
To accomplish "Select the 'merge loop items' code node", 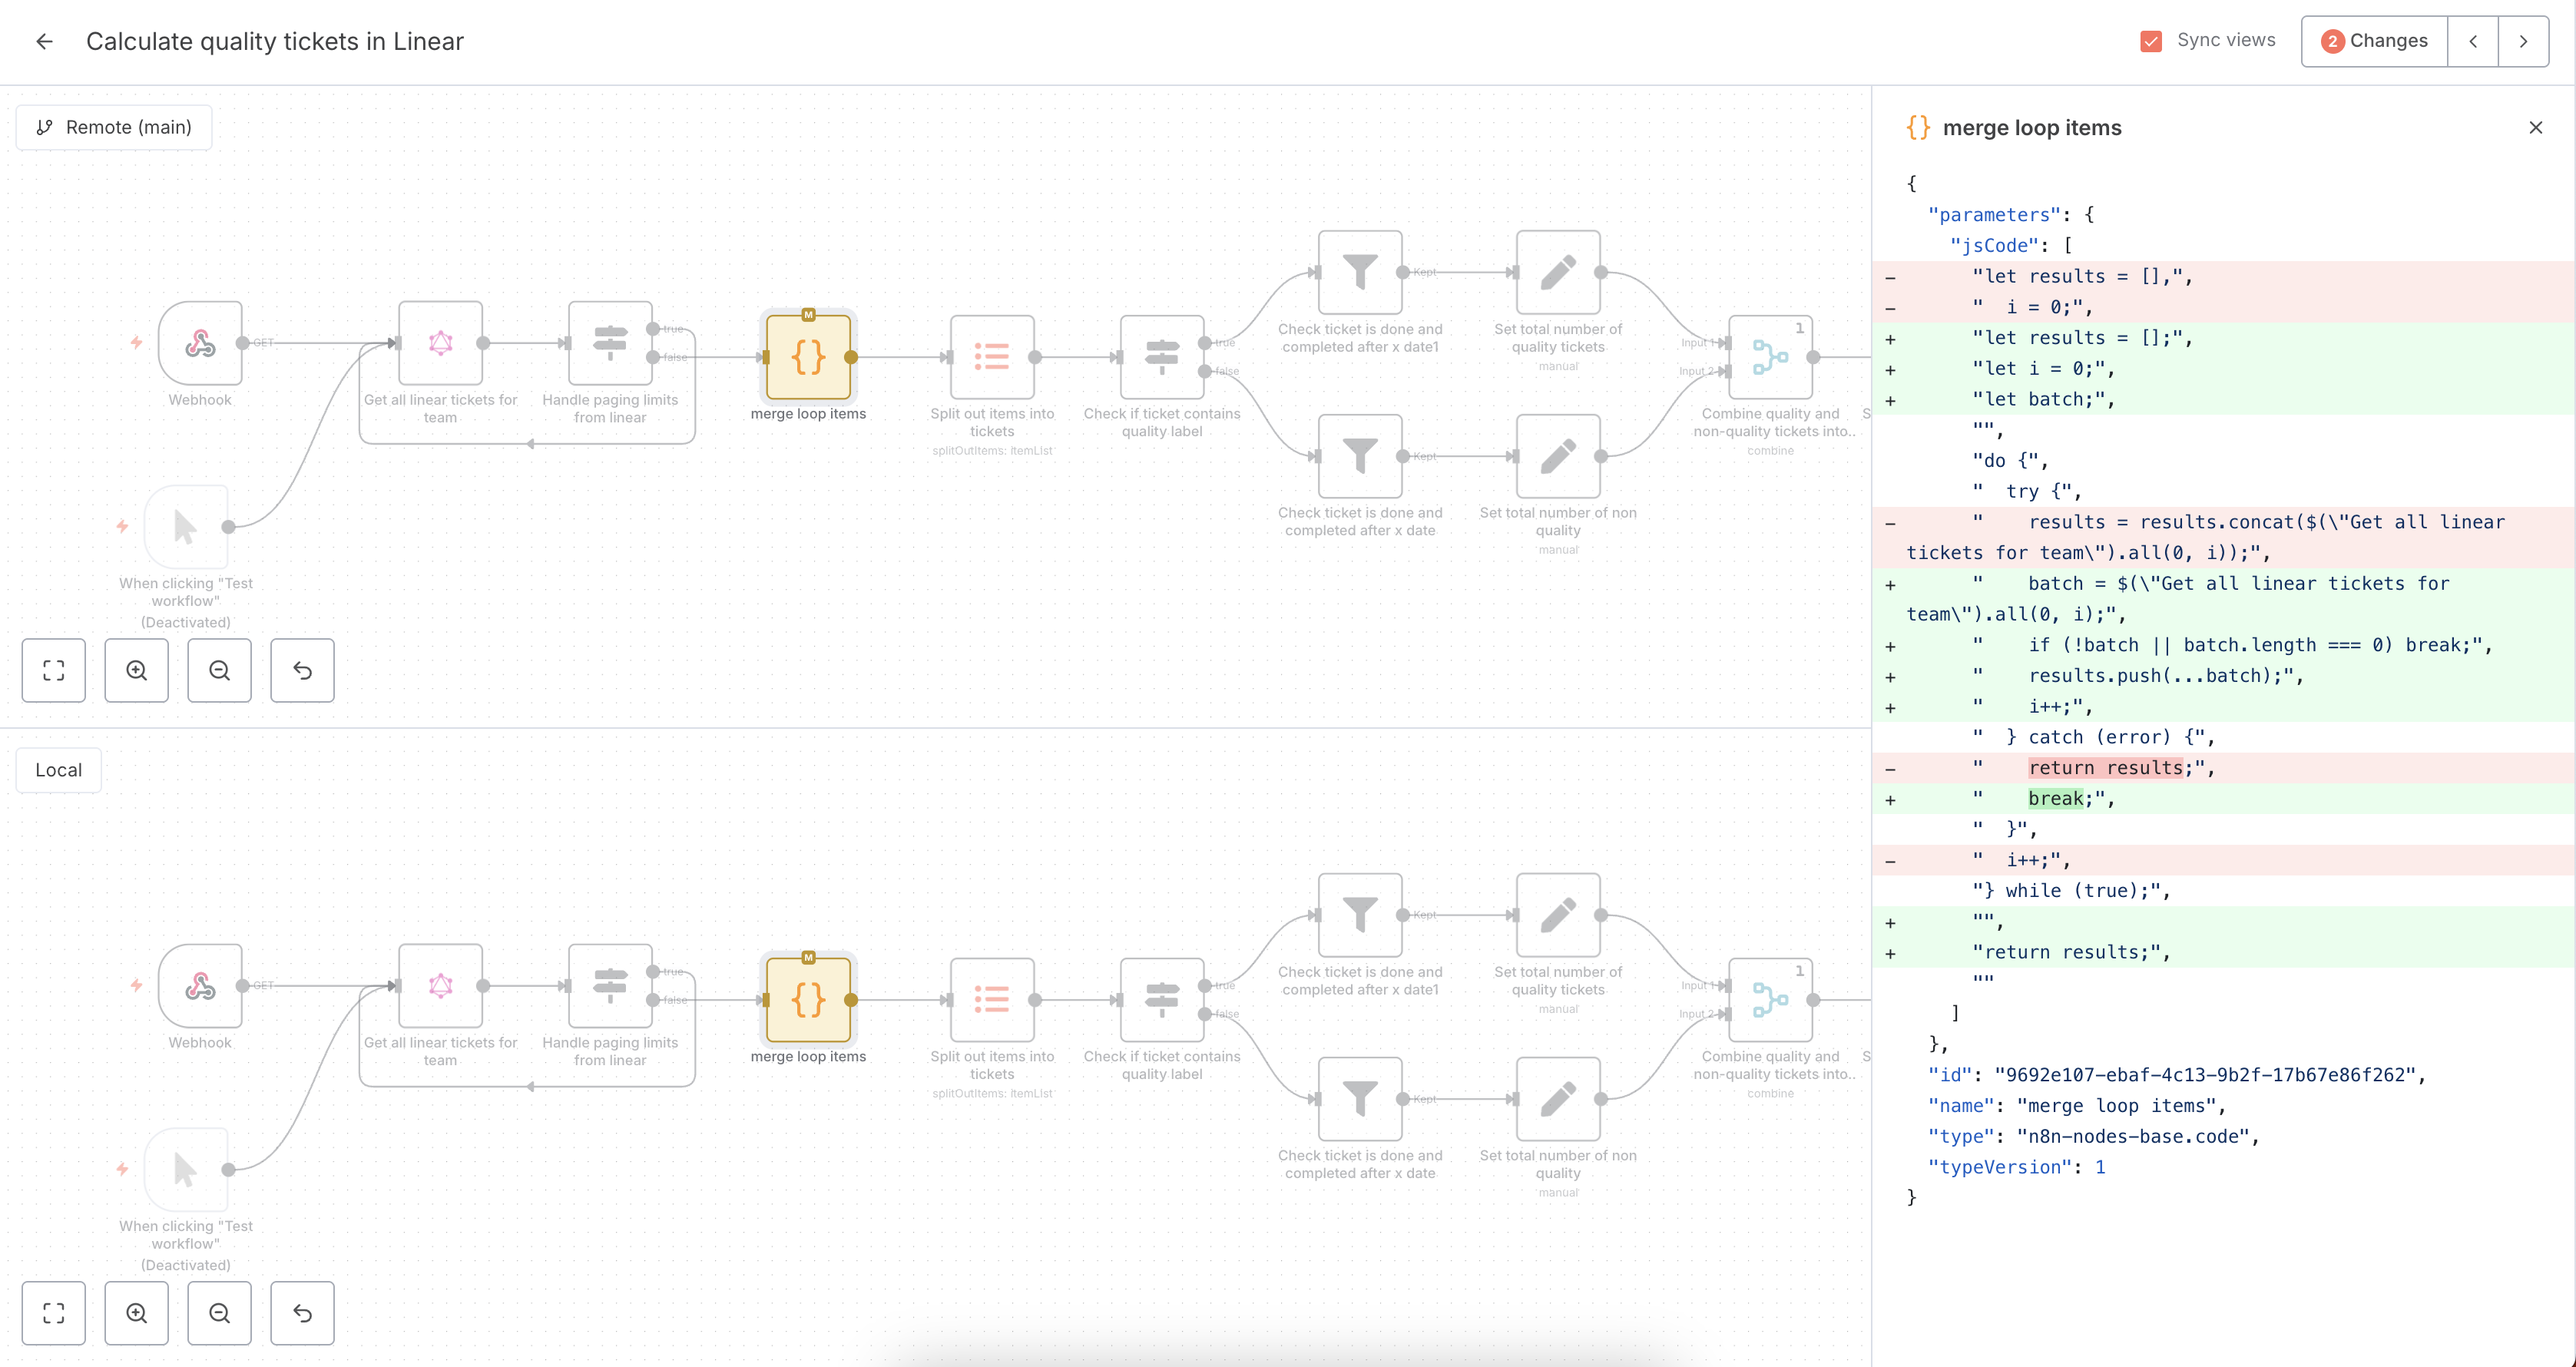I will point(808,358).
